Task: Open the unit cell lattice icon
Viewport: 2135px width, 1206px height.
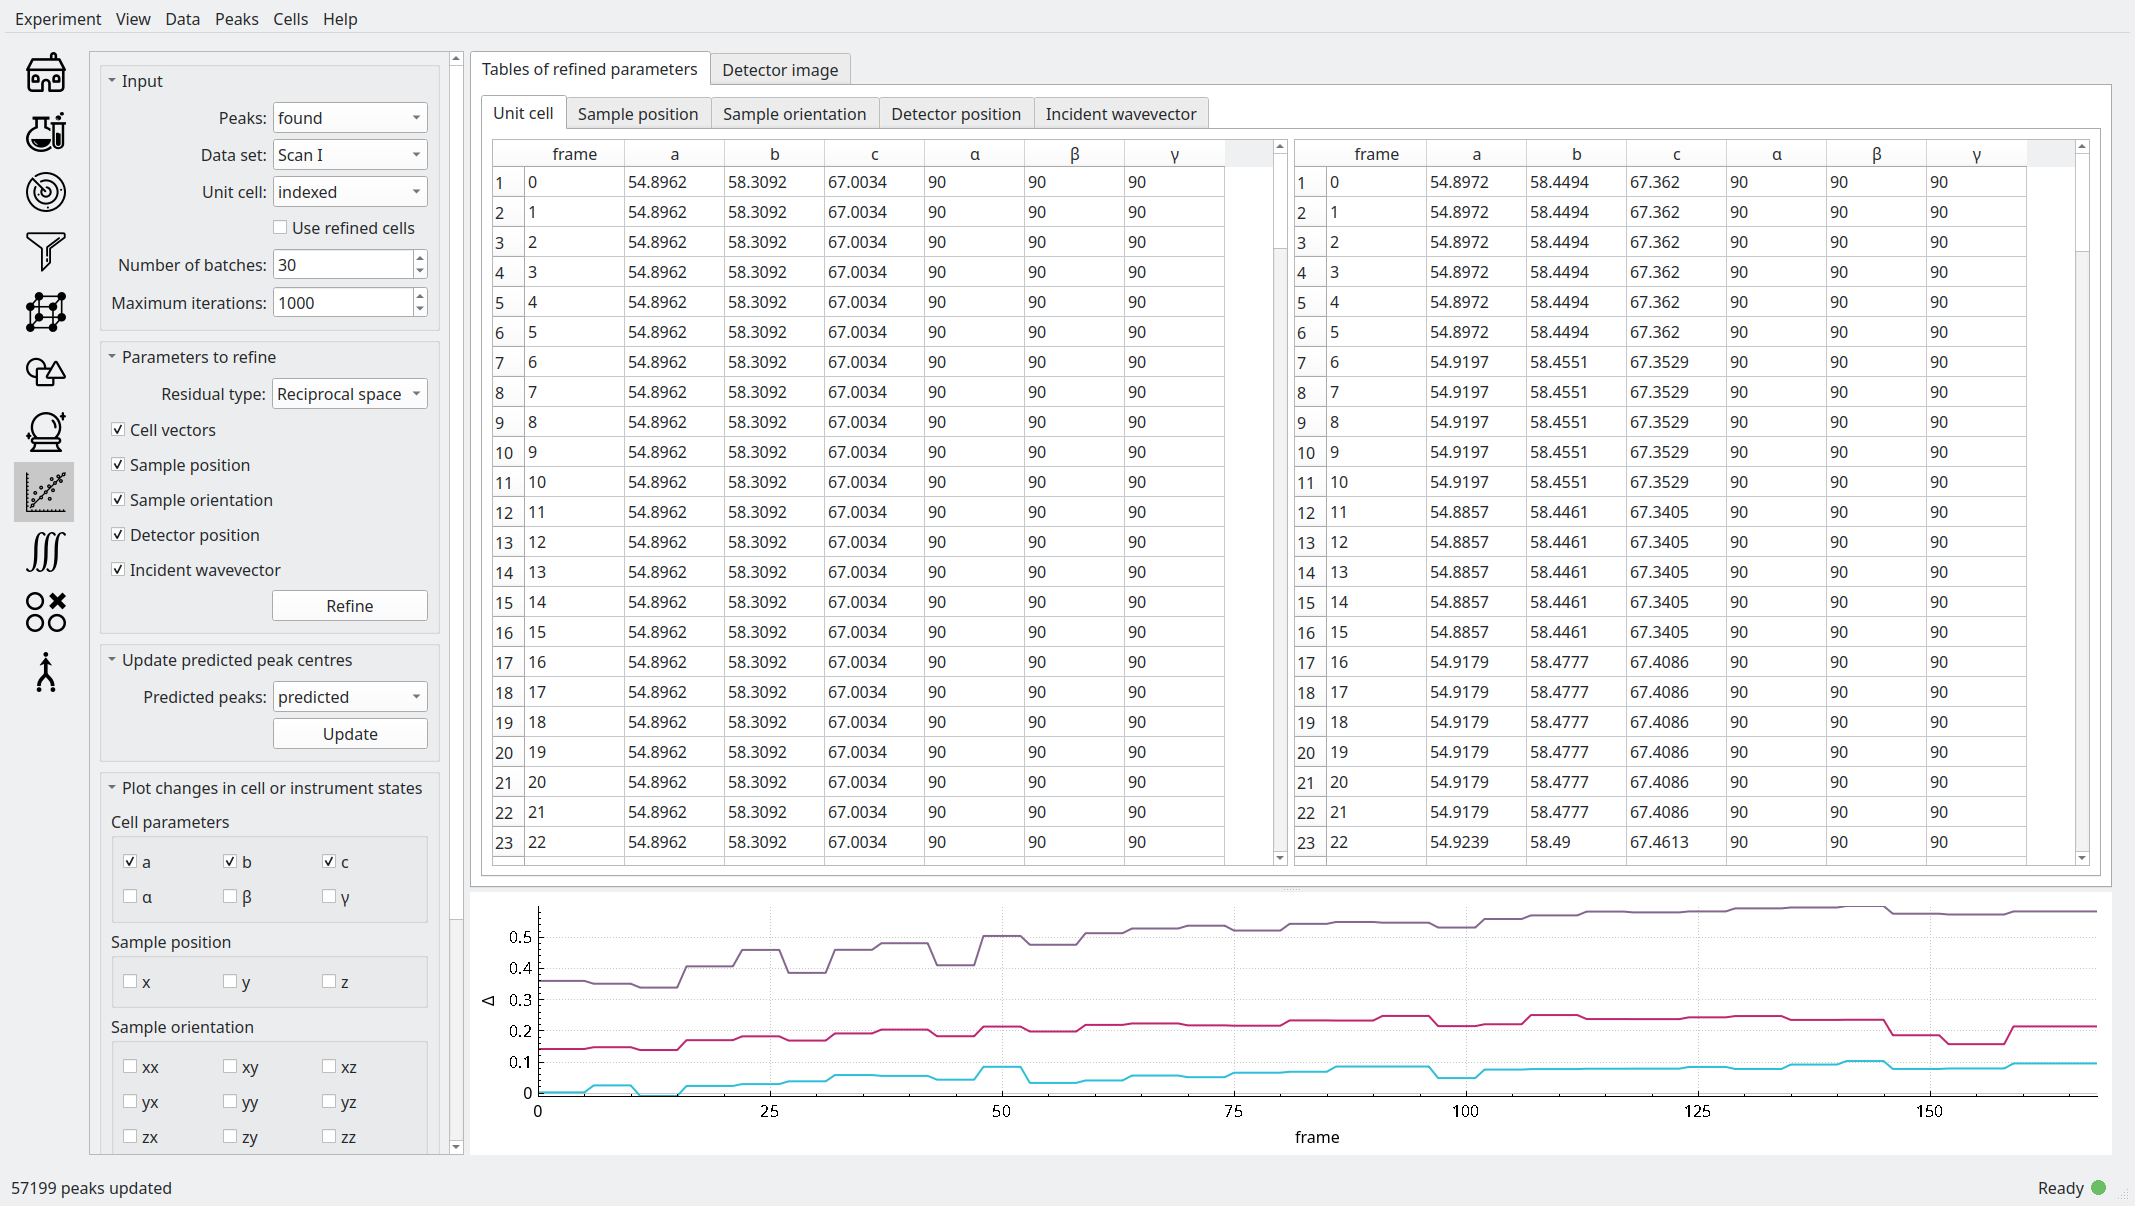Action: (x=45, y=312)
